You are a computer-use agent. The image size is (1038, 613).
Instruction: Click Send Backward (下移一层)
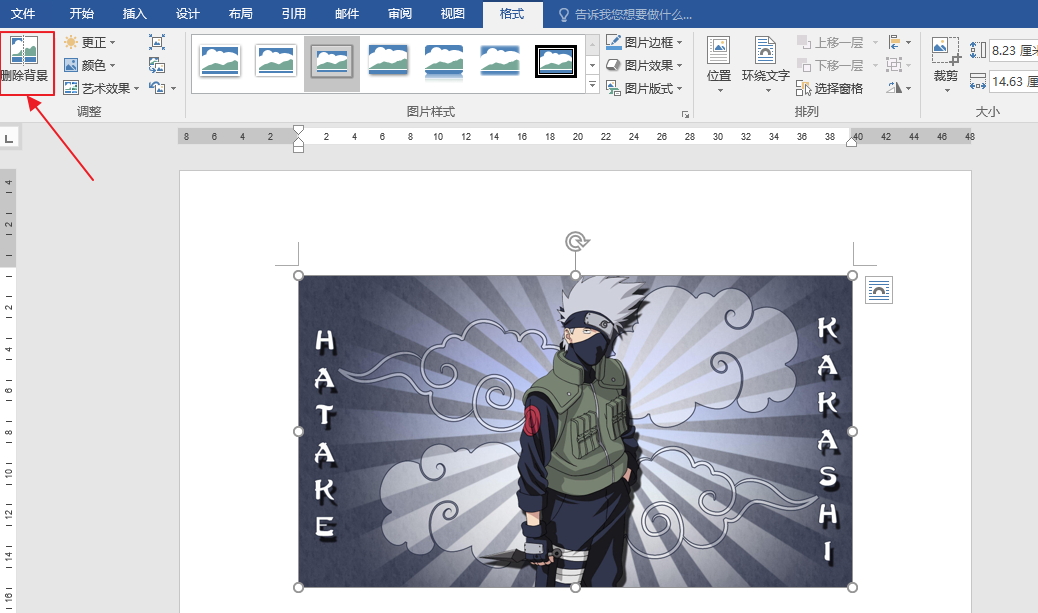point(831,65)
